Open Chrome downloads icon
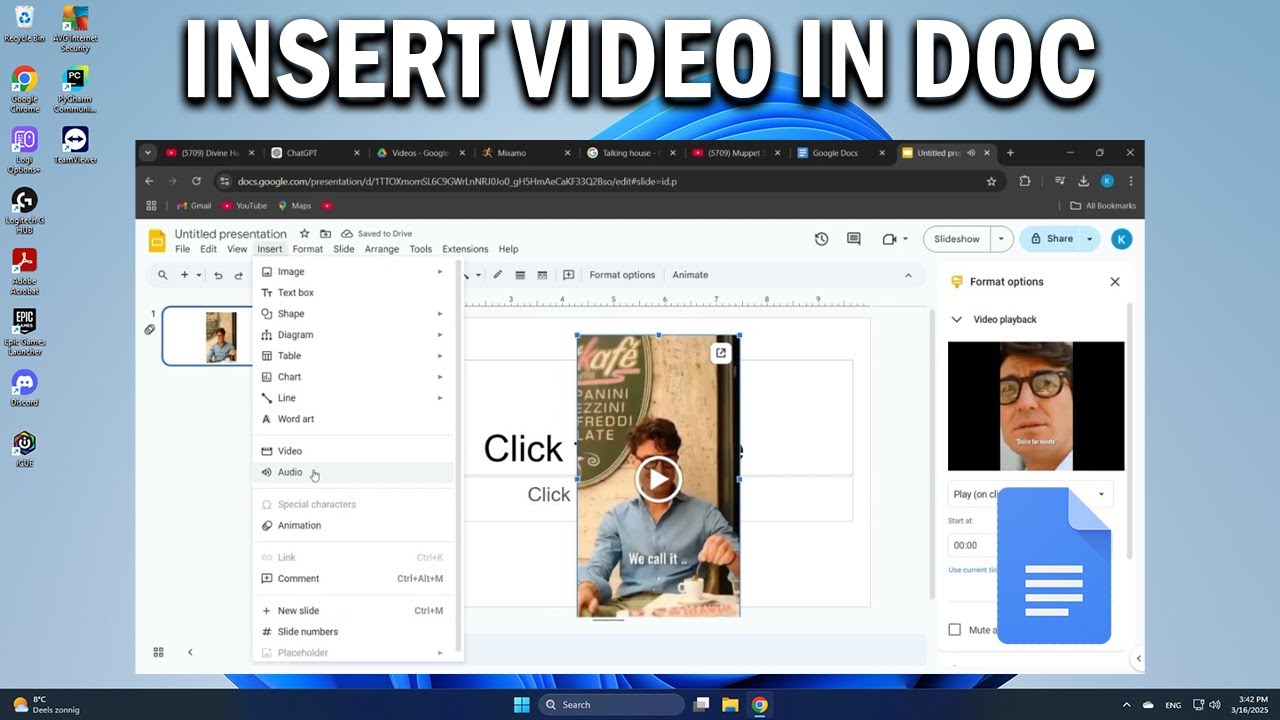Image resolution: width=1280 pixels, height=720 pixels. click(1083, 181)
